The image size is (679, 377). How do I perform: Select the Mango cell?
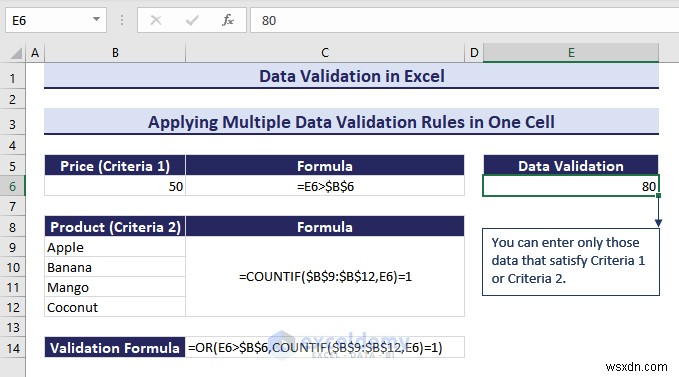[115, 287]
